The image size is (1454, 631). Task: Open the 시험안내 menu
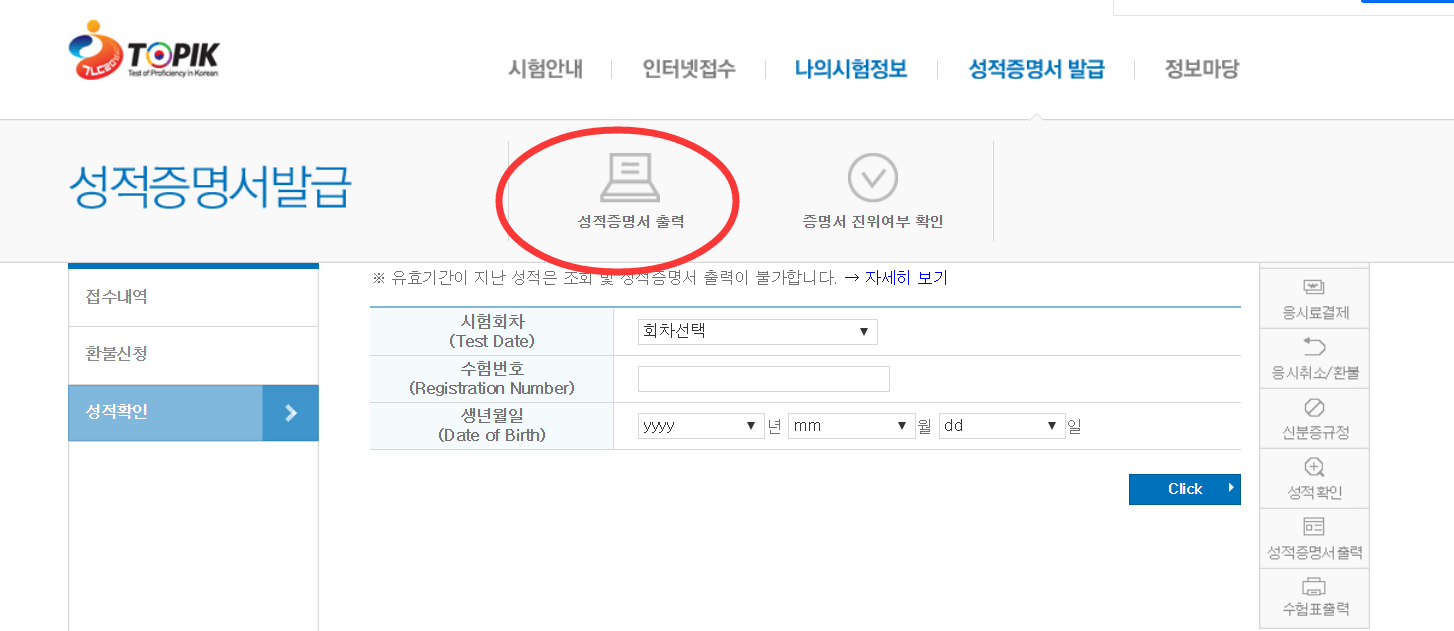point(545,69)
